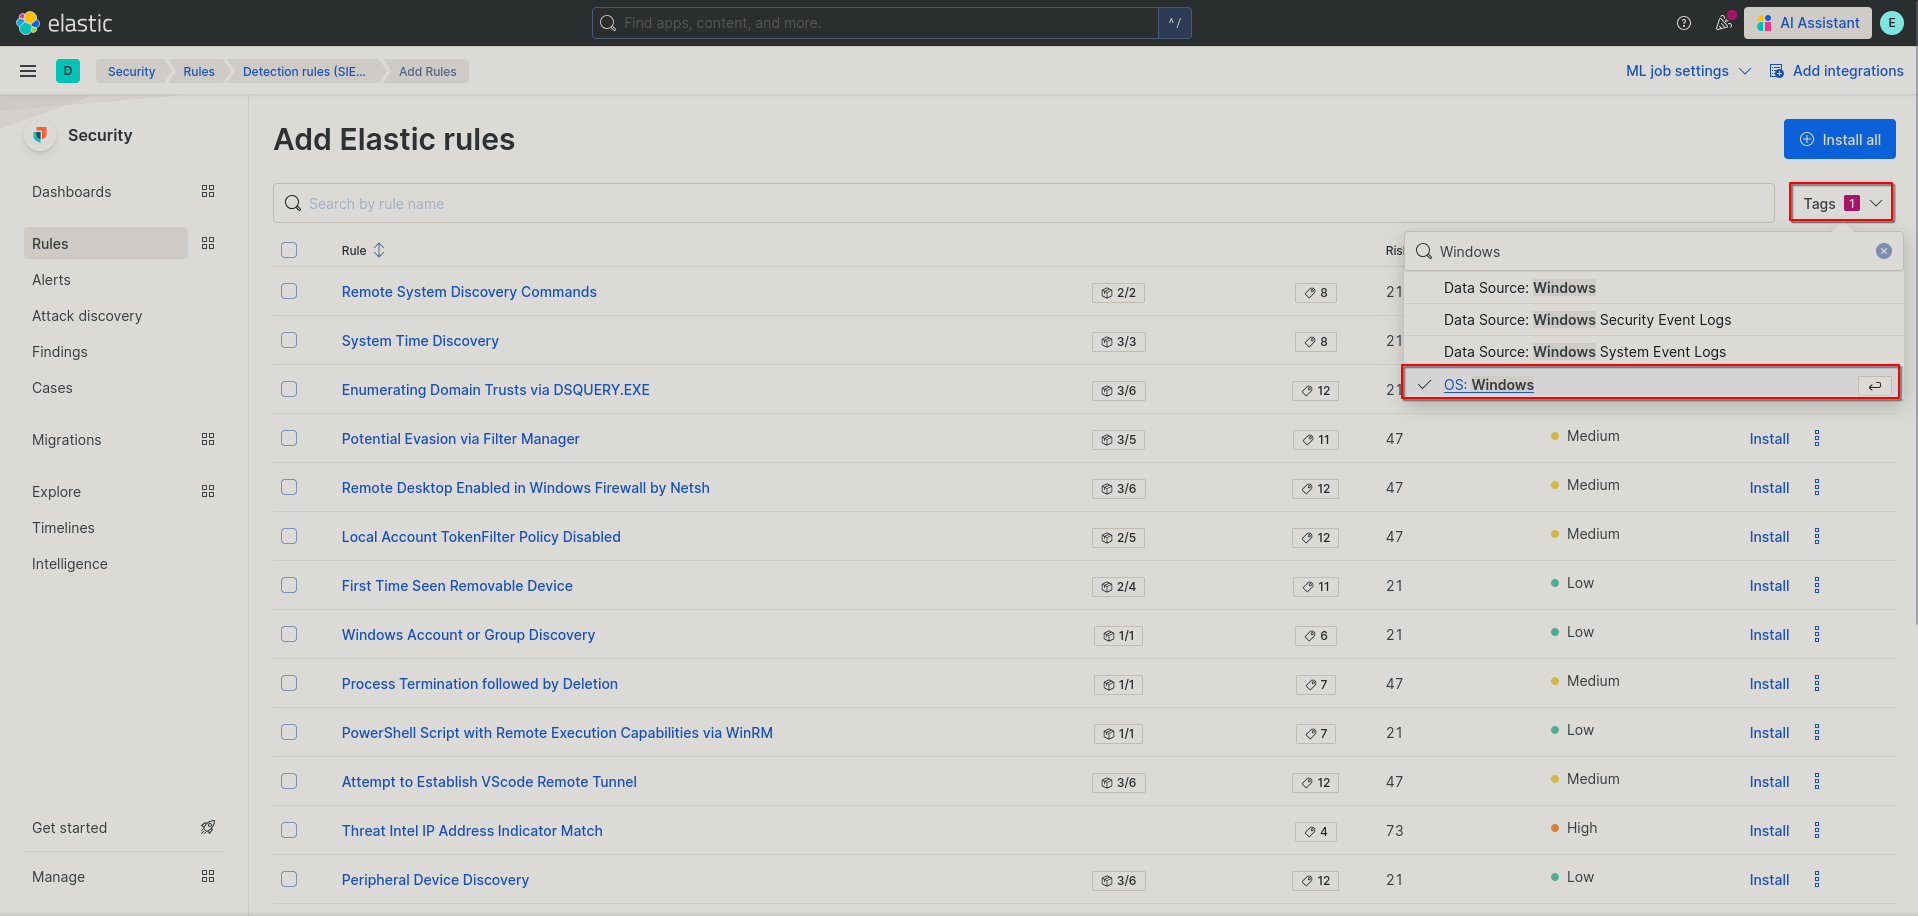1918x916 pixels.
Task: Select Data Source: Windows System Event Logs tag
Action: tap(1653, 352)
